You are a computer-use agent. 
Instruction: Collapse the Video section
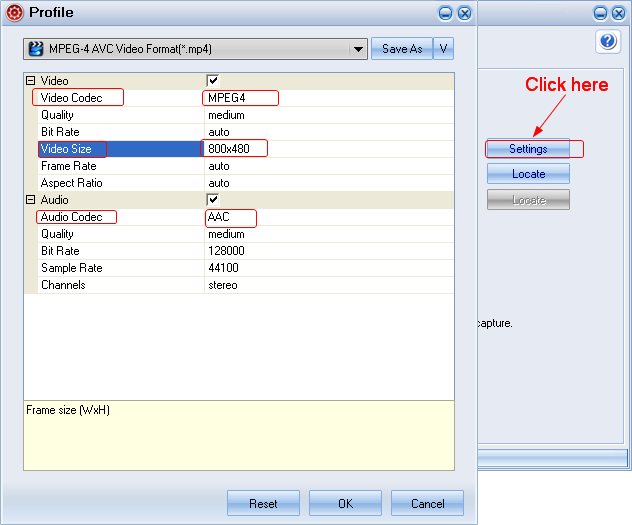click(31, 81)
